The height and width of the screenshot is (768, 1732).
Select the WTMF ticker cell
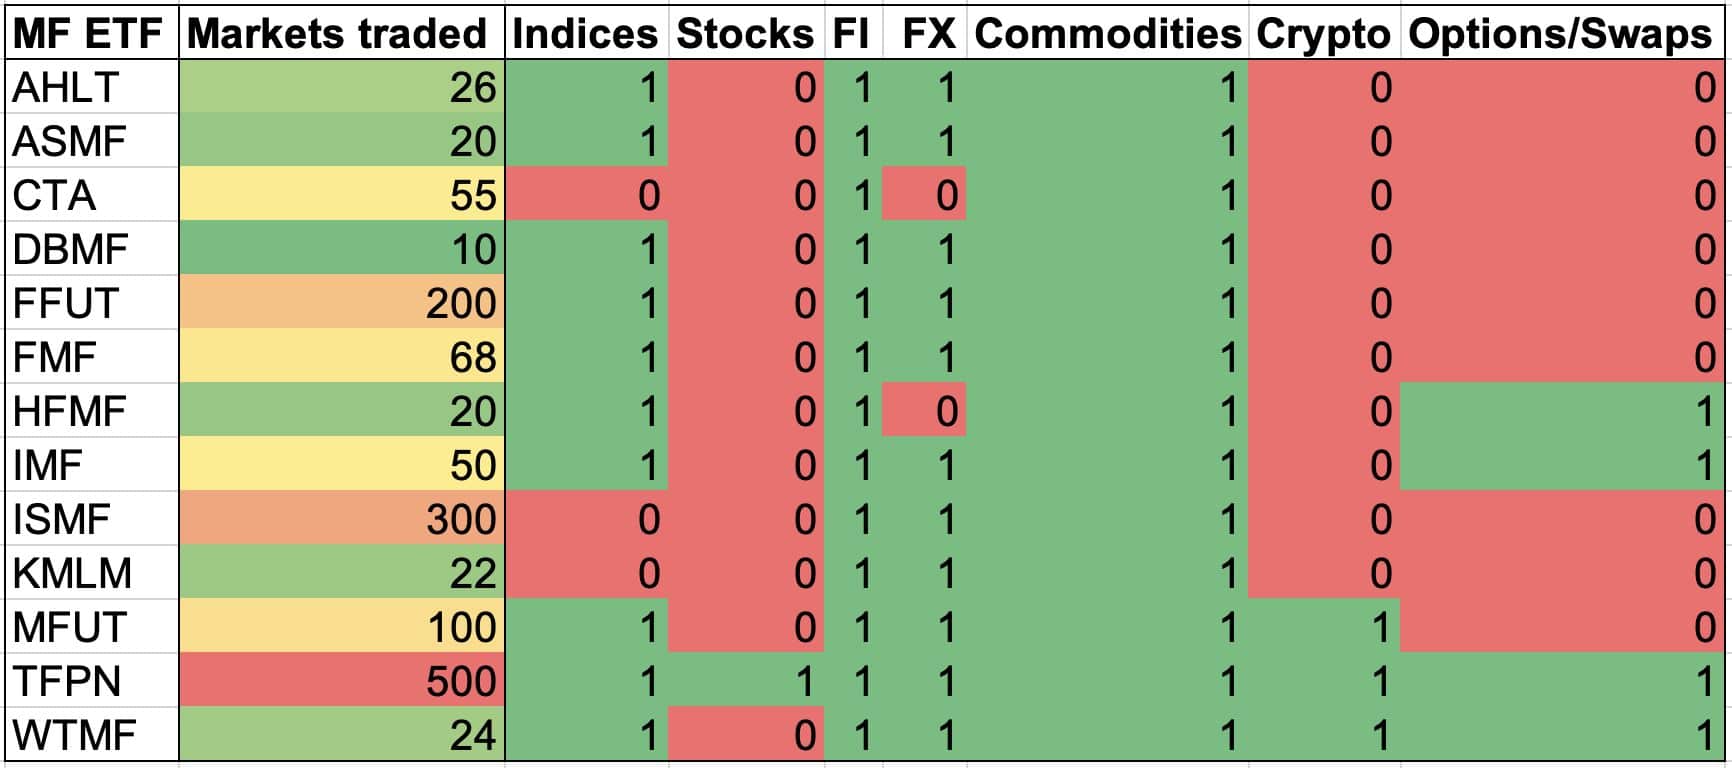(x=91, y=735)
